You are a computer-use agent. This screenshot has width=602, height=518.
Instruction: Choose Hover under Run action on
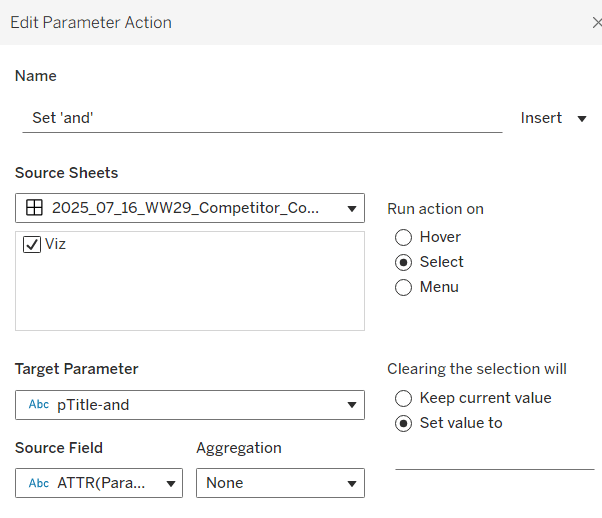[x=404, y=237]
